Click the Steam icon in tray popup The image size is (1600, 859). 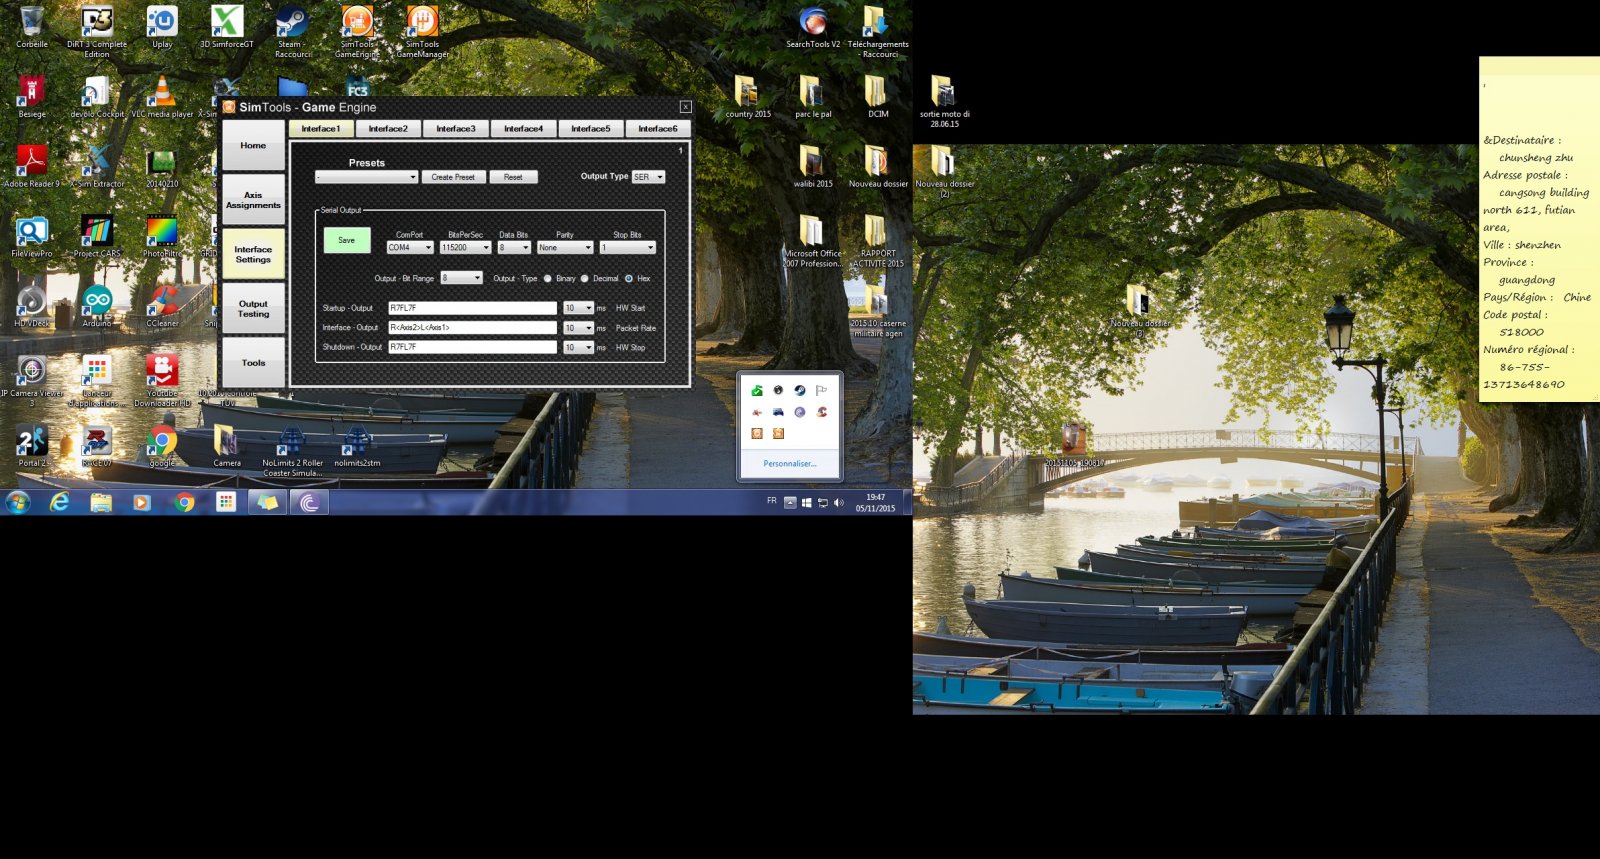(x=800, y=391)
